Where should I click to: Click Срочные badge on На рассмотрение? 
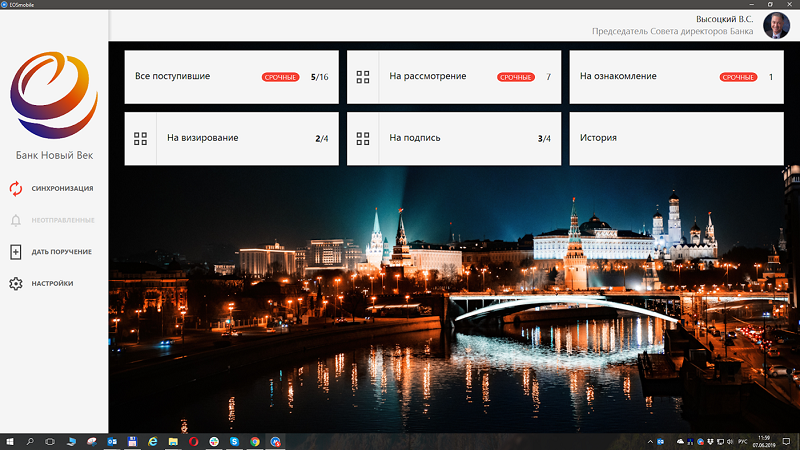click(516, 77)
